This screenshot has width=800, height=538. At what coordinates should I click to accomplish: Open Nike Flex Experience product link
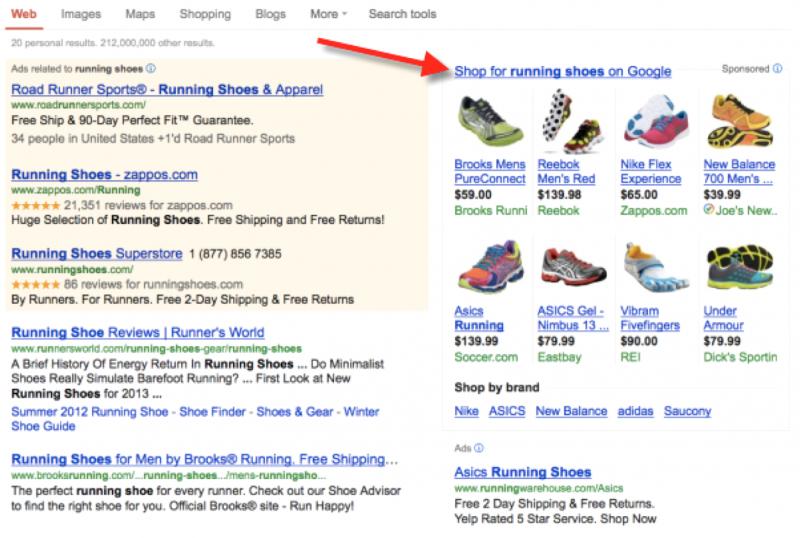(651, 172)
